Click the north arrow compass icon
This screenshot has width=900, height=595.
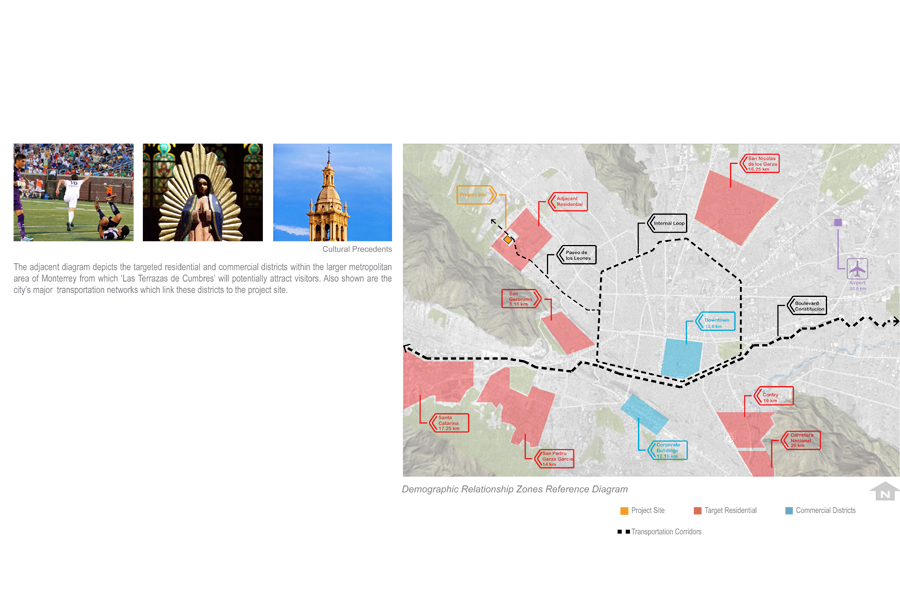tap(884, 491)
